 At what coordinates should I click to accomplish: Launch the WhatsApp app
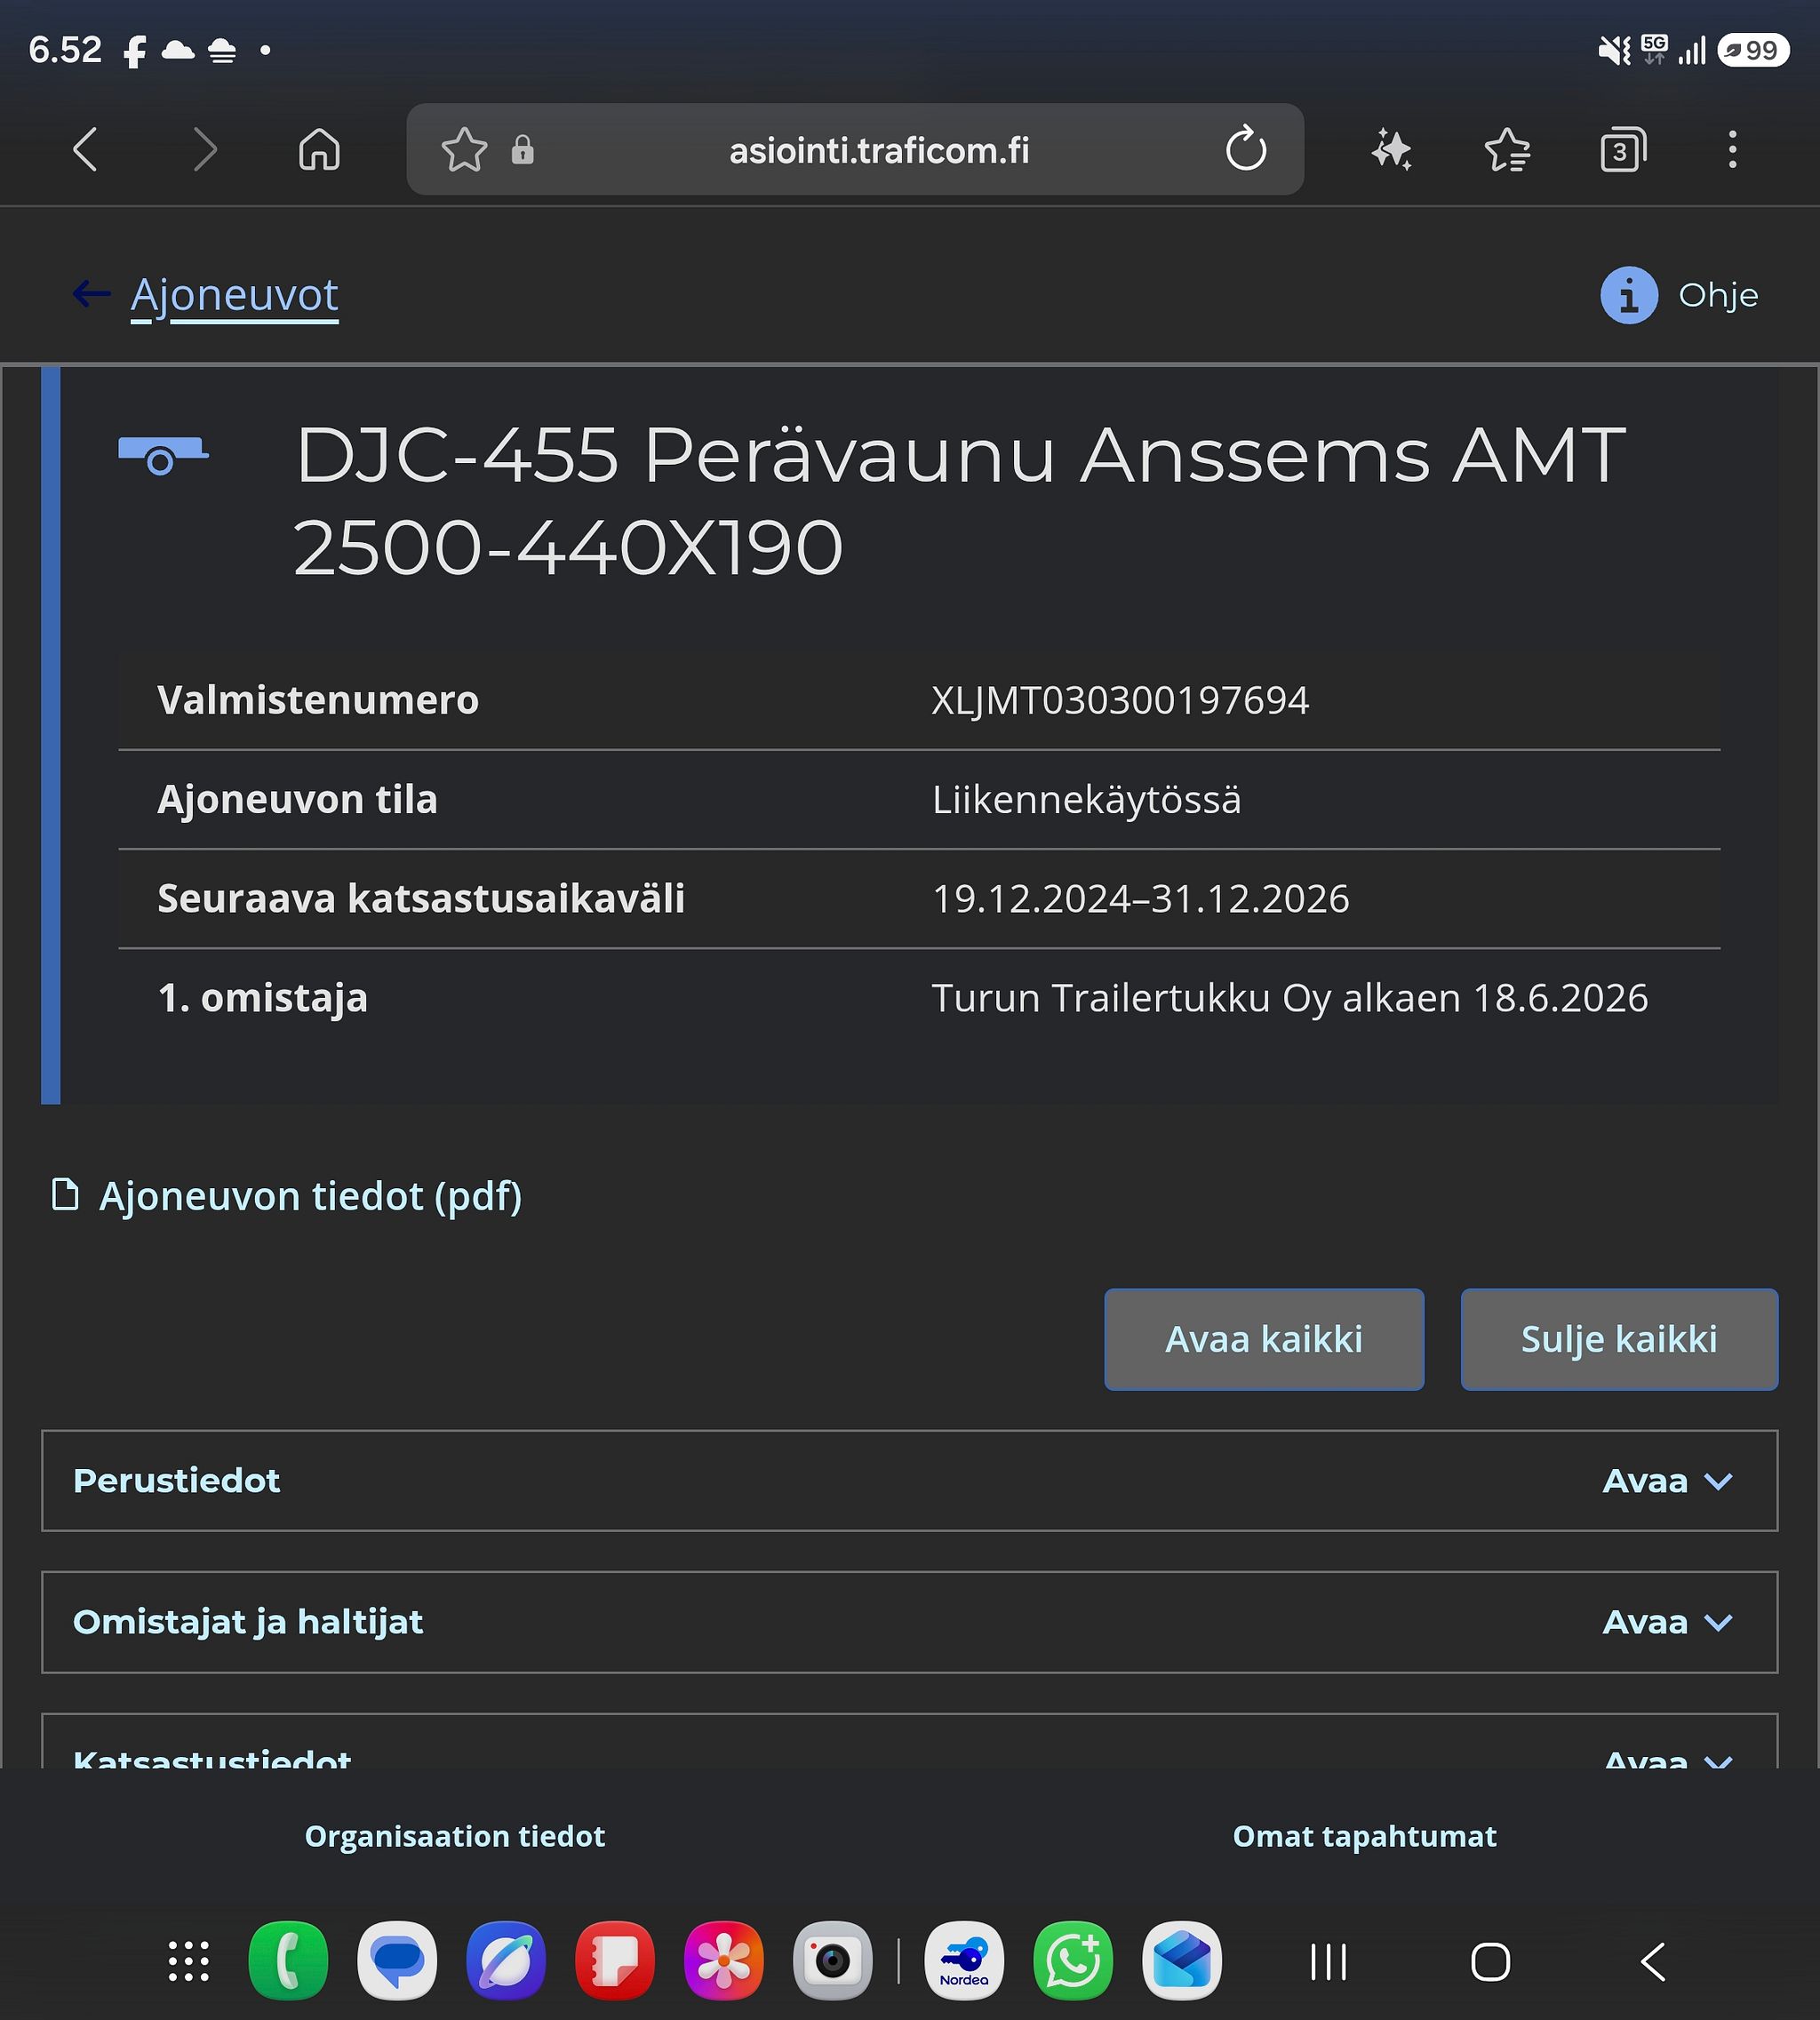(x=1073, y=1961)
